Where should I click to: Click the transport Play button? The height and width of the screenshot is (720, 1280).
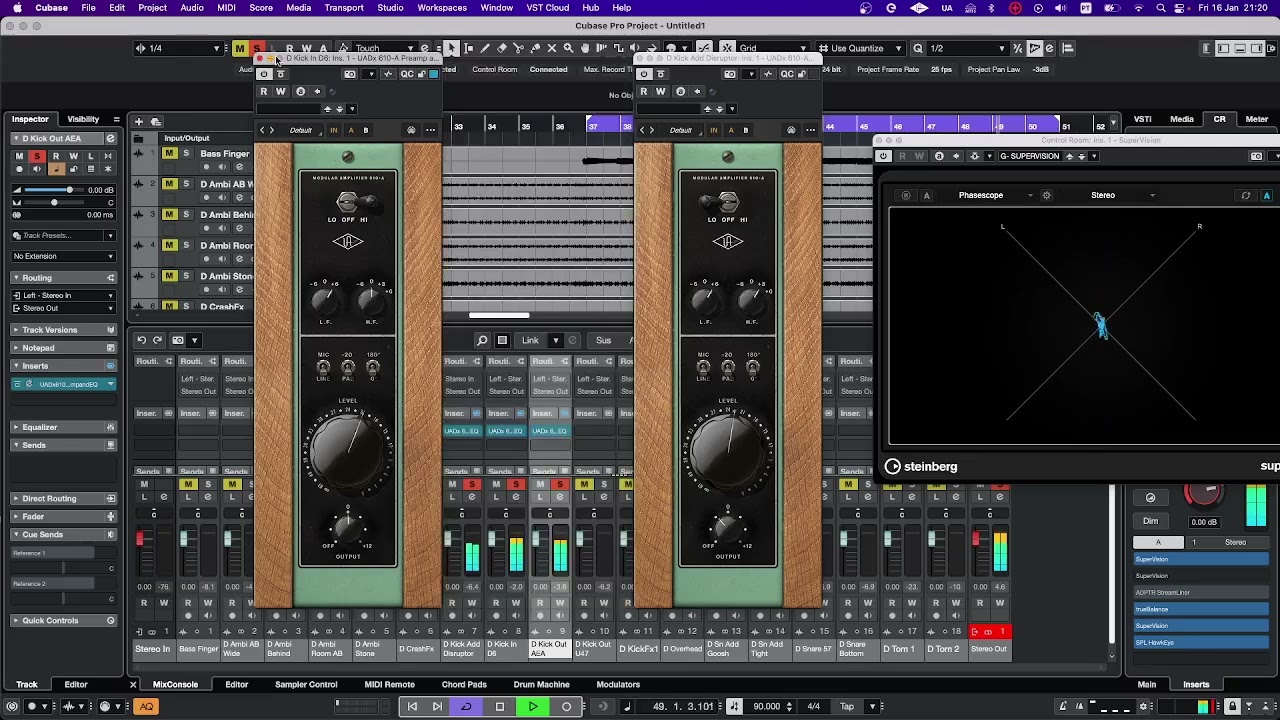point(533,706)
